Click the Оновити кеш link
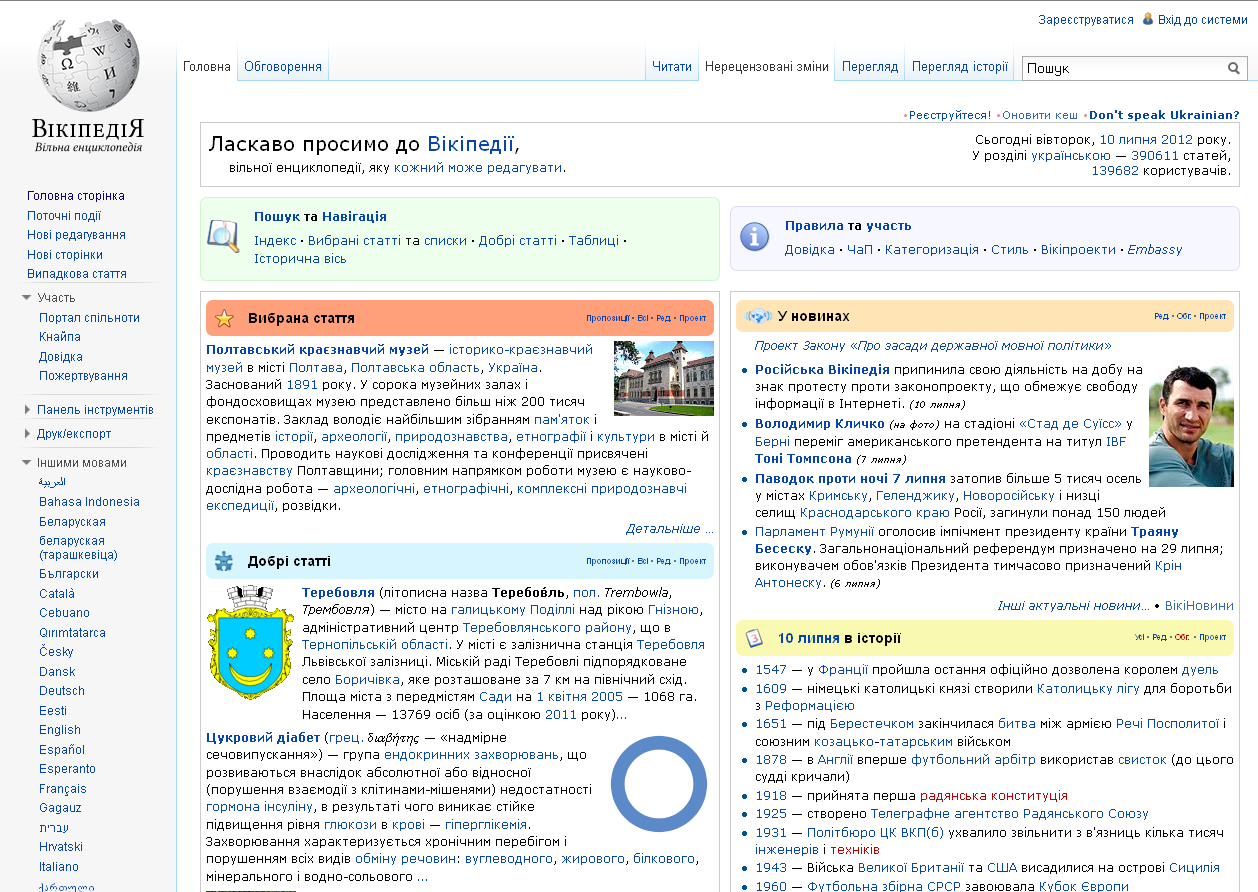The image size is (1258, 892). click(x=1040, y=115)
